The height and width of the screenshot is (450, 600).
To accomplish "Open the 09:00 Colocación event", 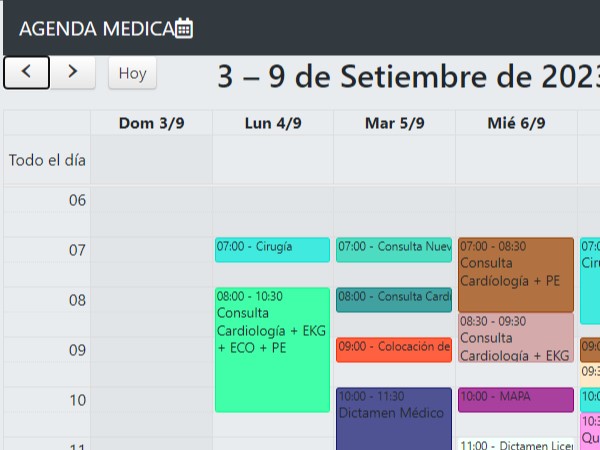I will point(394,349).
